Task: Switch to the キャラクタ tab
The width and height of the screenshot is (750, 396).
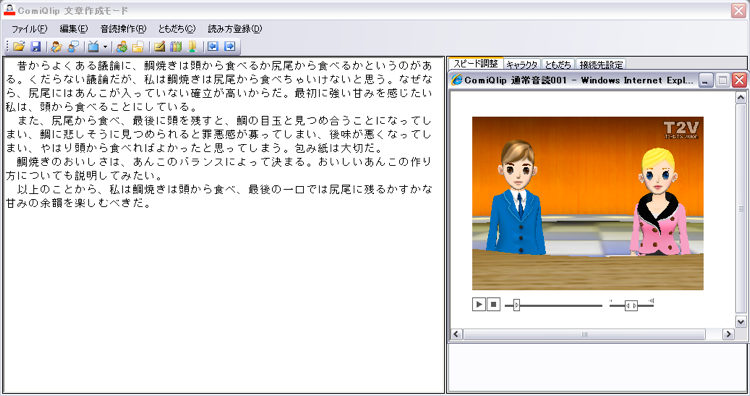Action: click(522, 64)
